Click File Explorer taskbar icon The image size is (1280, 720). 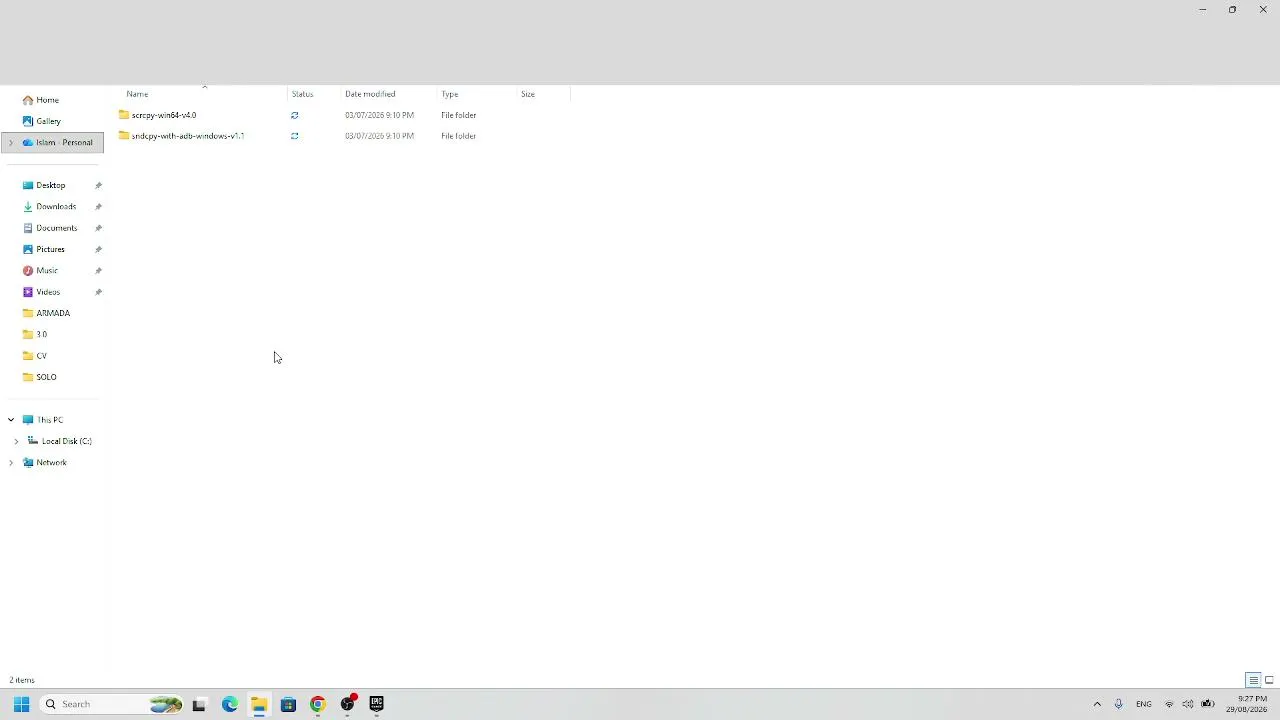pyautogui.click(x=259, y=704)
